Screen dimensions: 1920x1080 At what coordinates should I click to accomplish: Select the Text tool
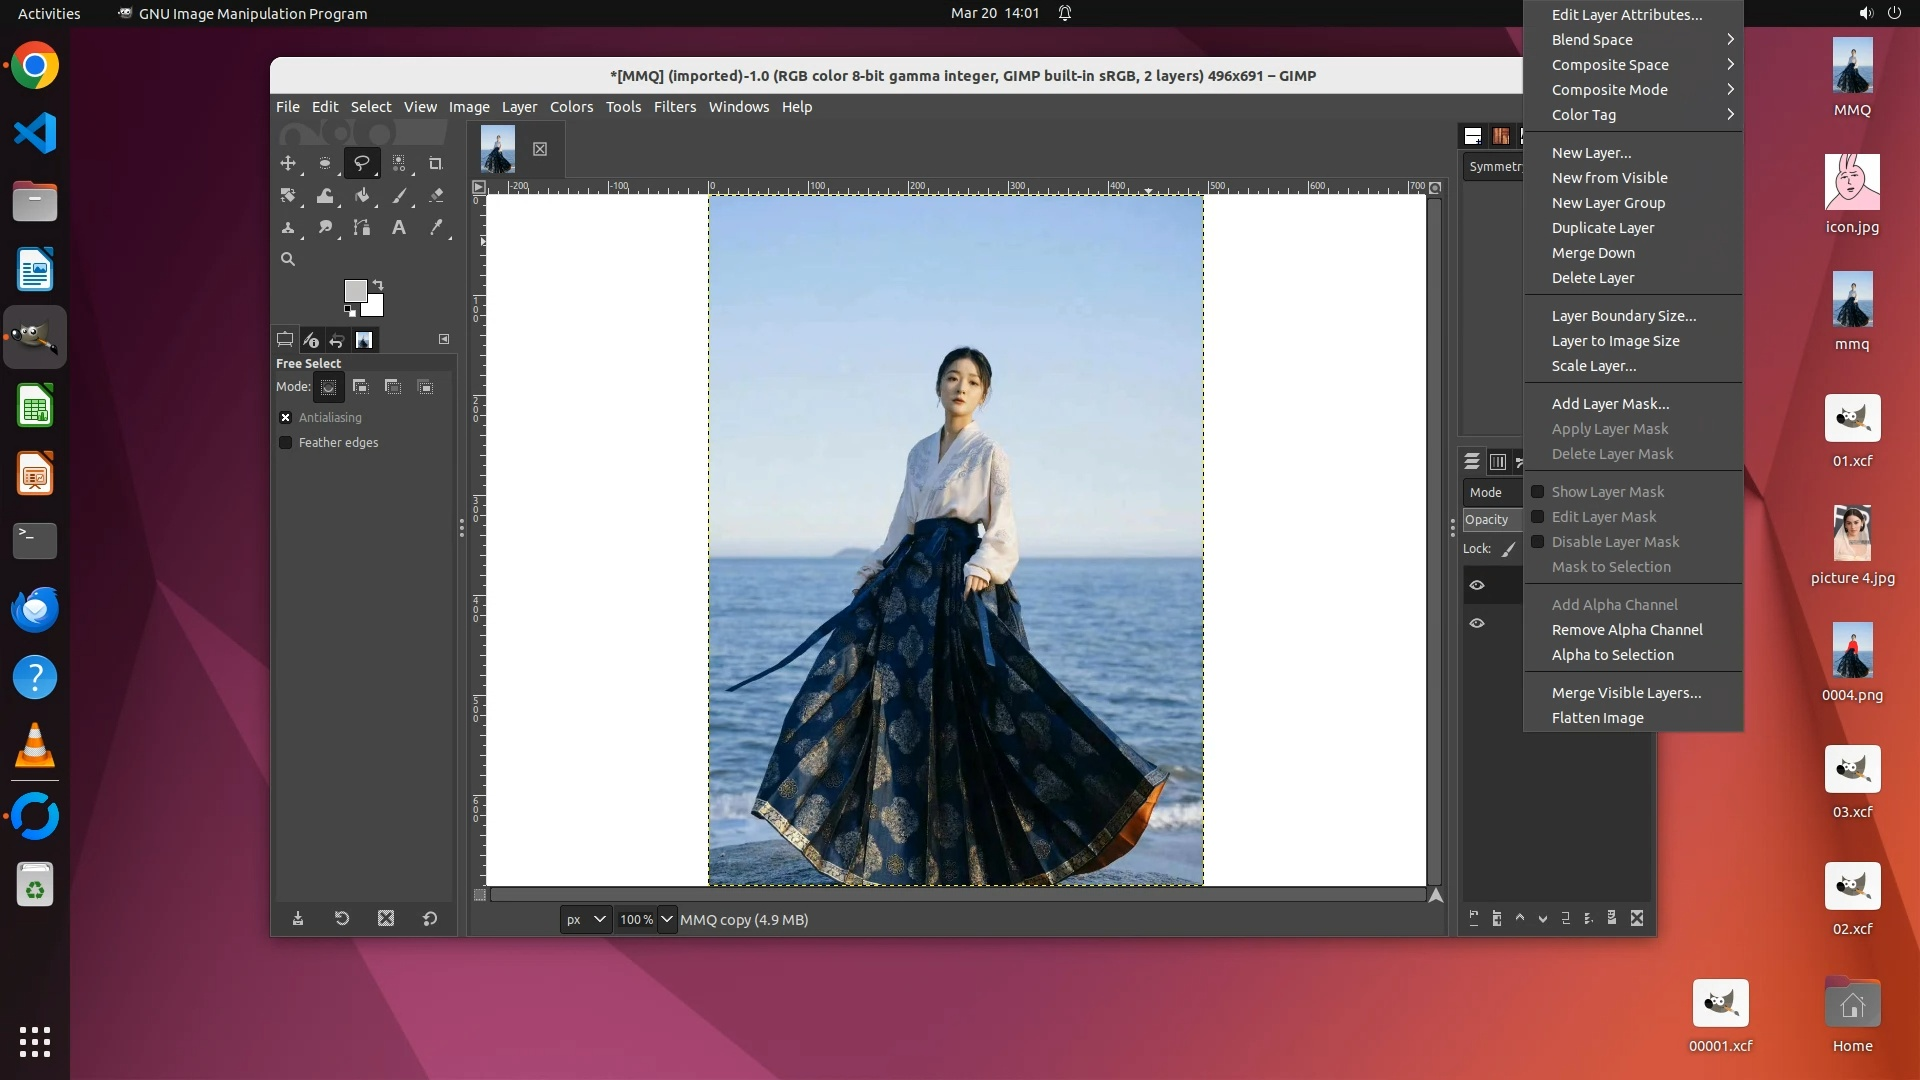(x=399, y=228)
